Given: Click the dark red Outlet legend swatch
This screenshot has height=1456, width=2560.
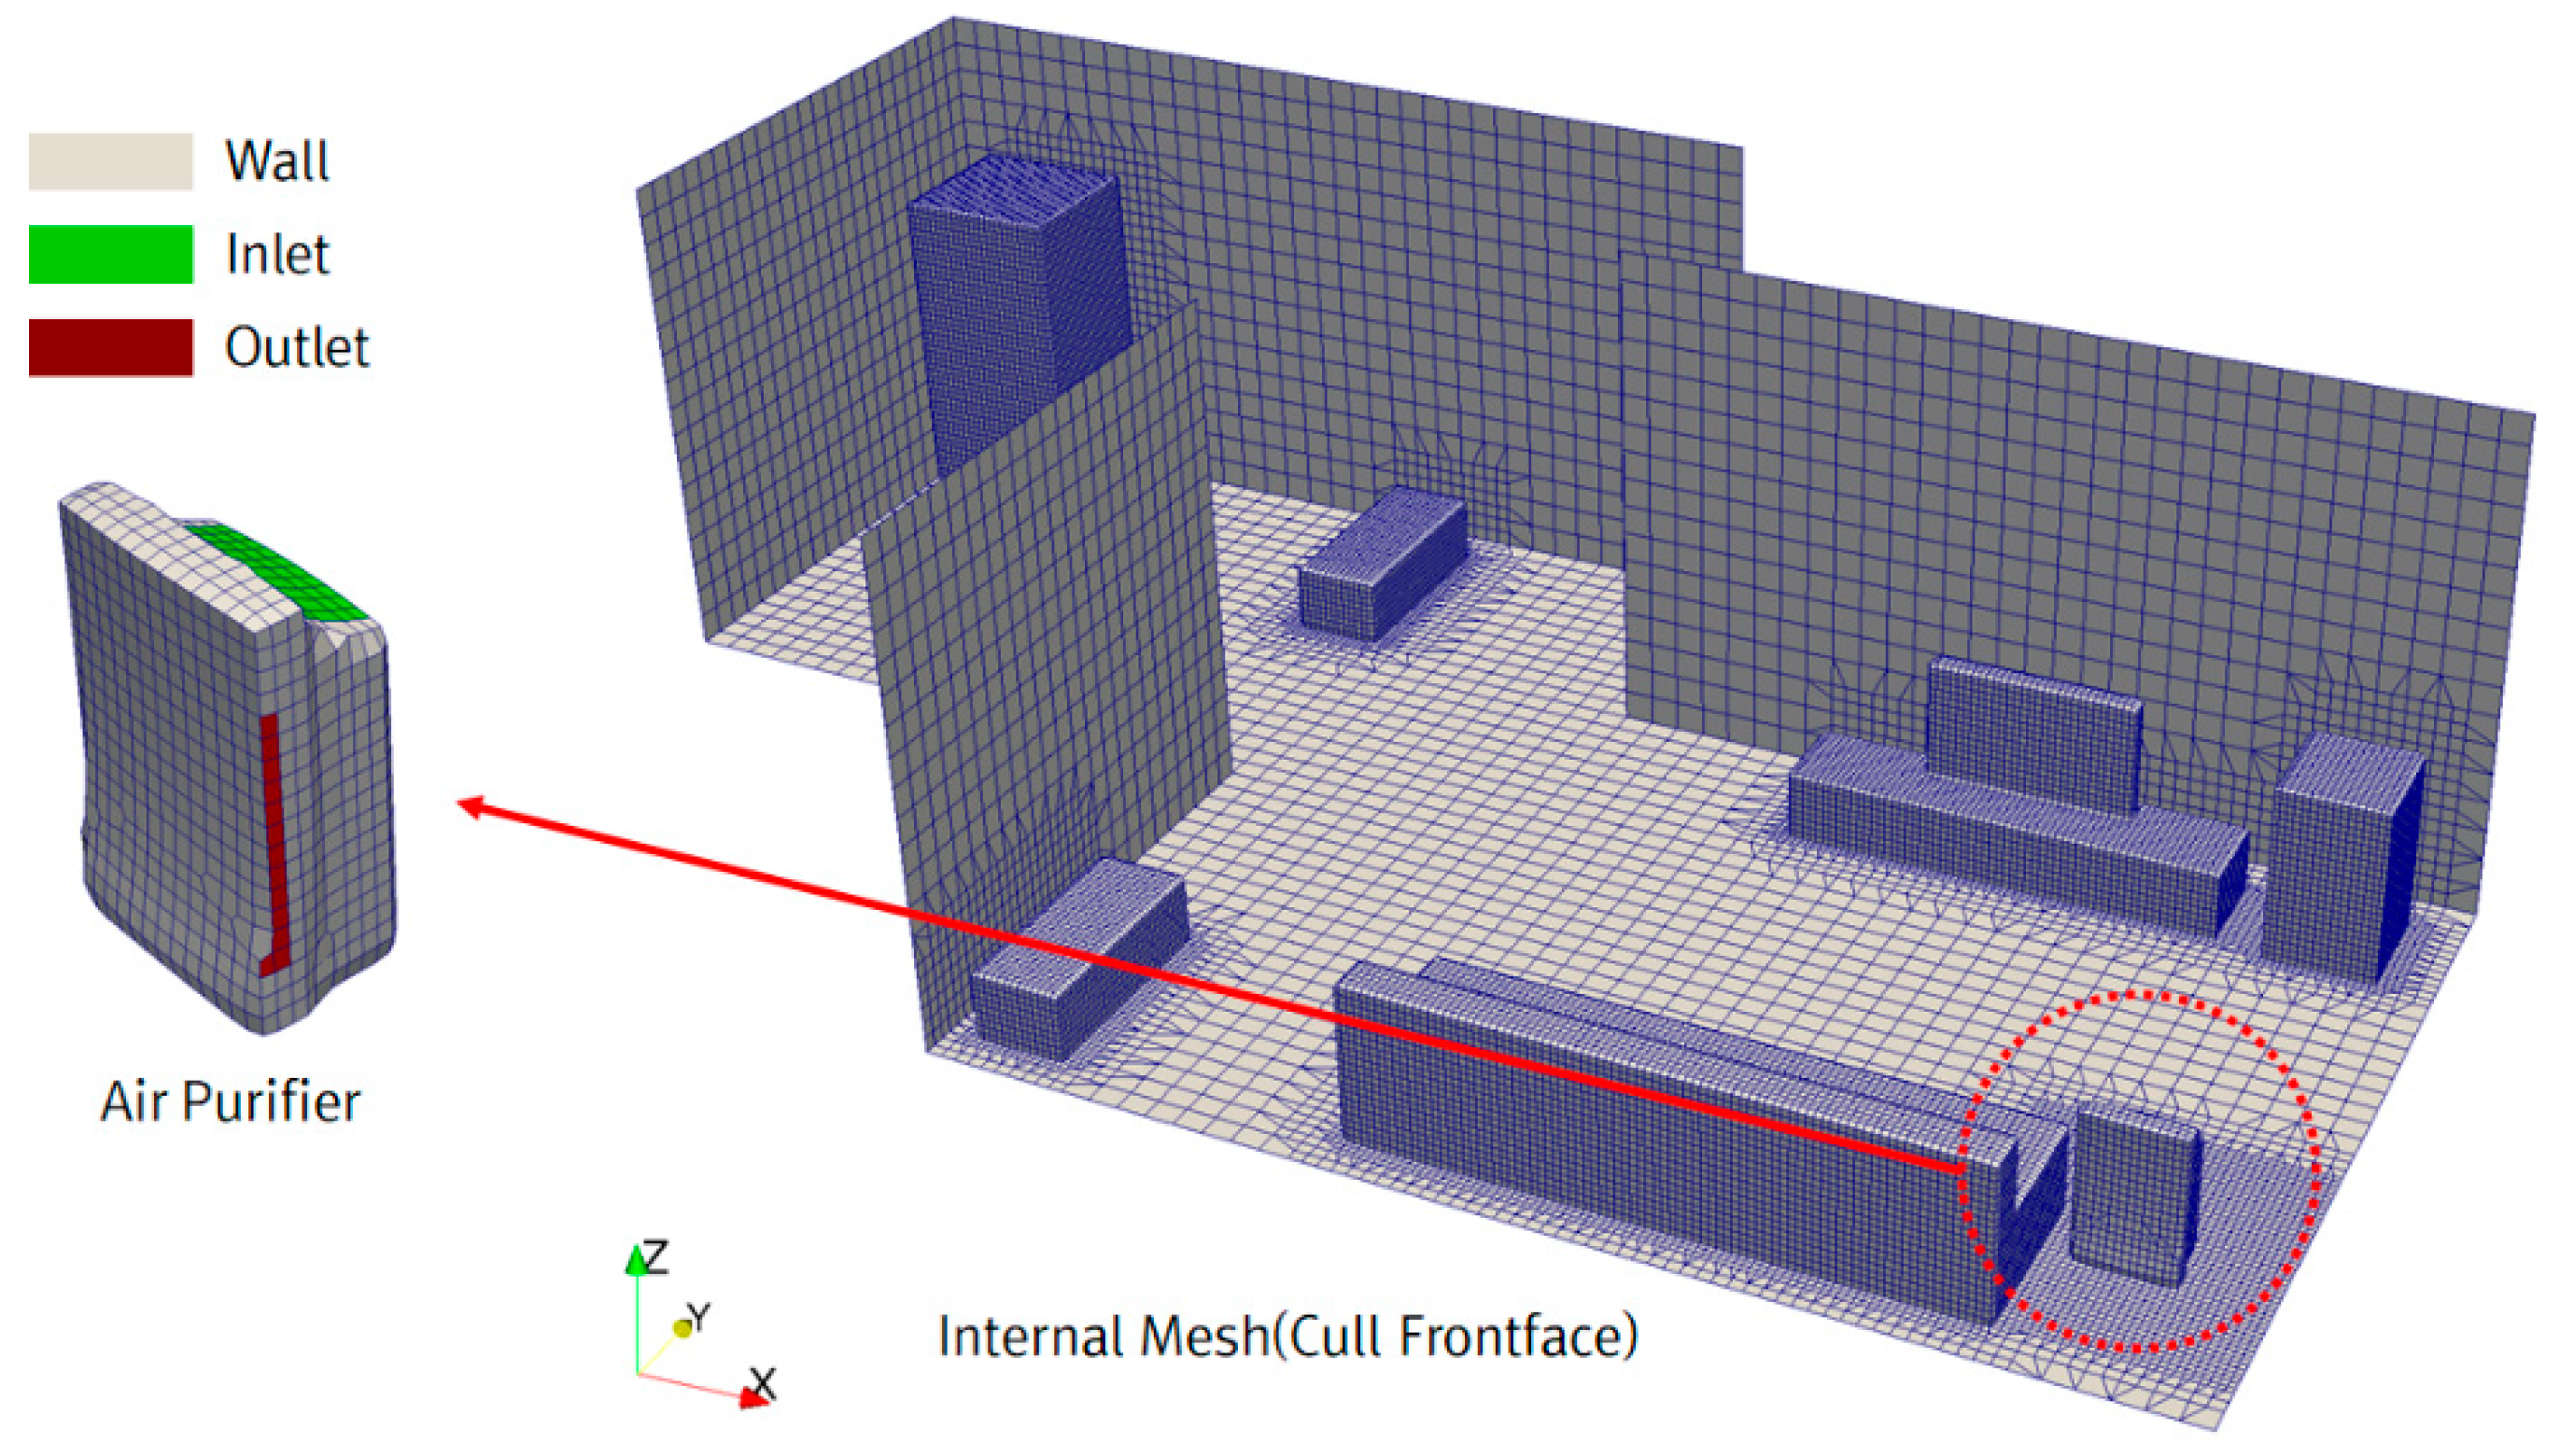Looking at the screenshot, I should (x=110, y=347).
